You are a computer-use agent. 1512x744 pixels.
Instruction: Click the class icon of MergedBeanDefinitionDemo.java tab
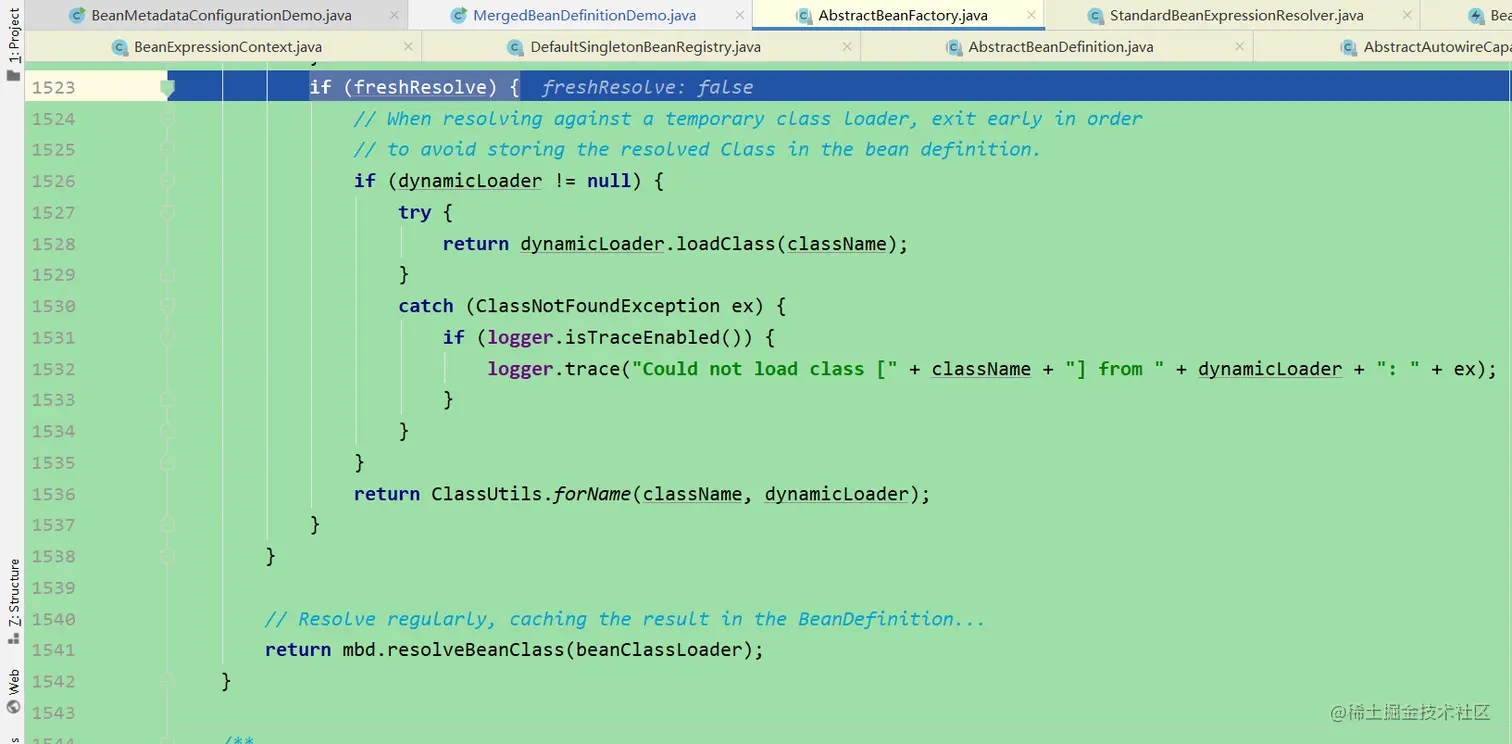[x=459, y=15]
